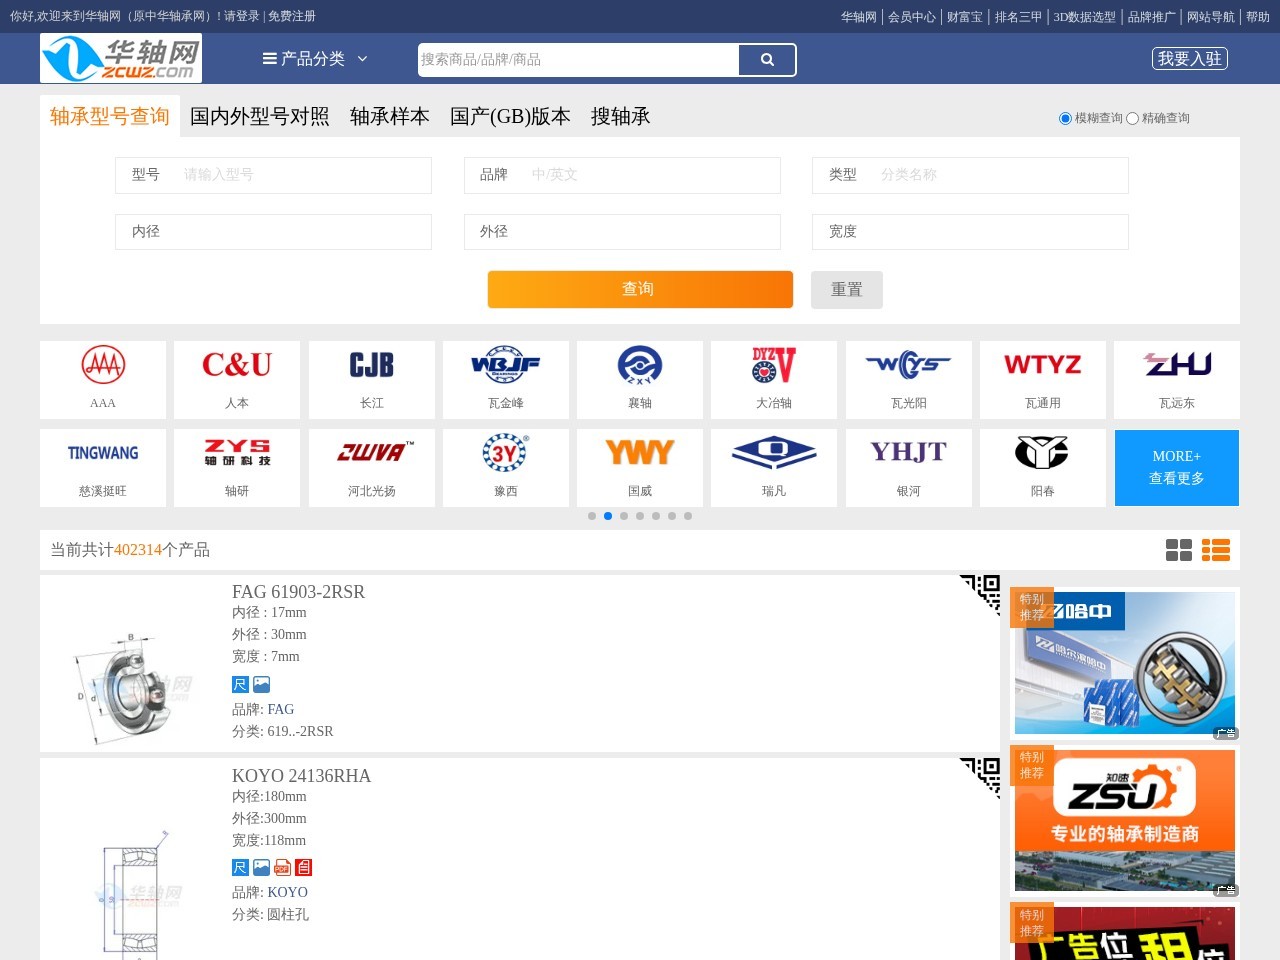The height and width of the screenshot is (960, 1280).
Task: Open the ZHU 瓦远东 brand tile
Action: [x=1177, y=380]
